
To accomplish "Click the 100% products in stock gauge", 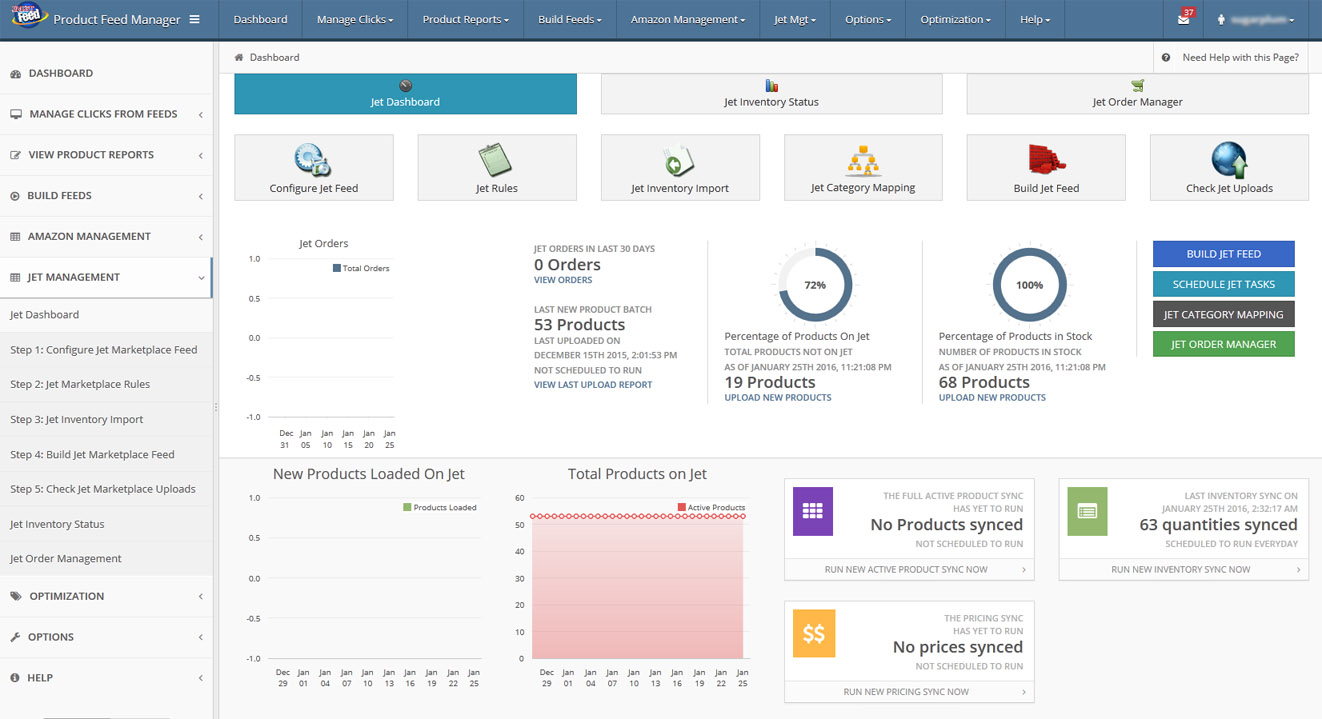I will 1029,284.
